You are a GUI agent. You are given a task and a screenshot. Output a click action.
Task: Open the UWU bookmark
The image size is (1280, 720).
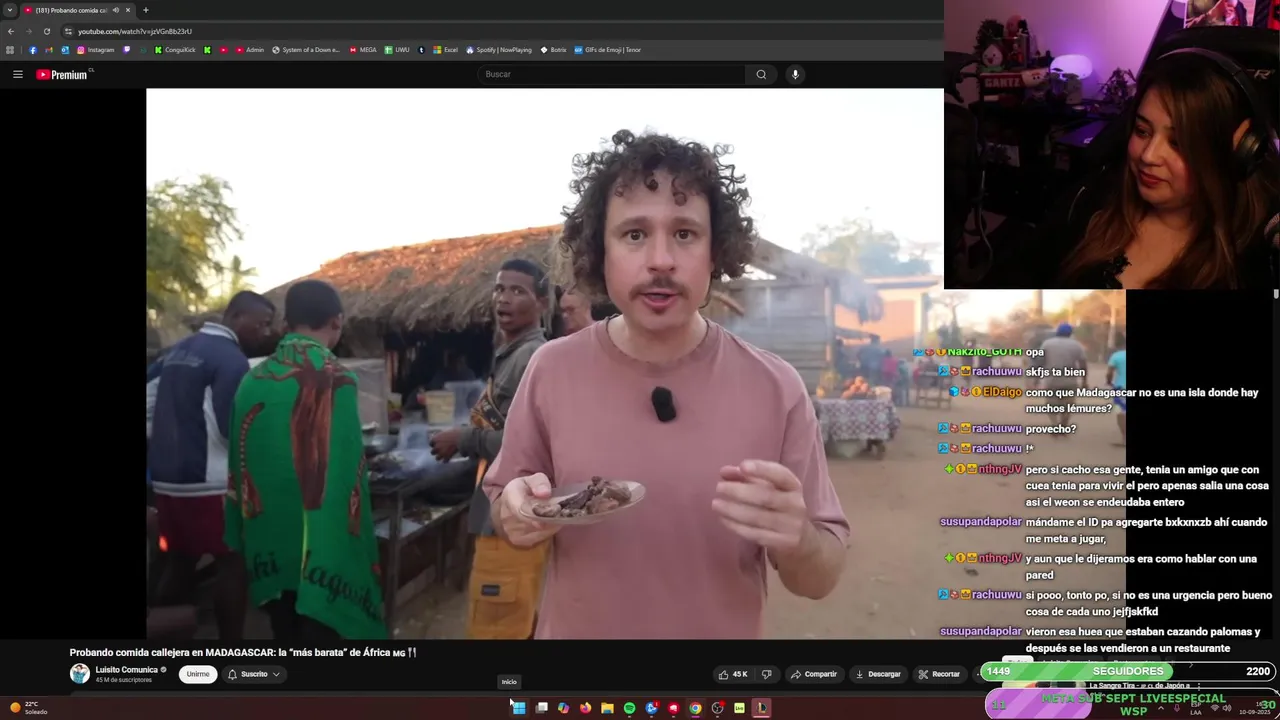point(397,50)
